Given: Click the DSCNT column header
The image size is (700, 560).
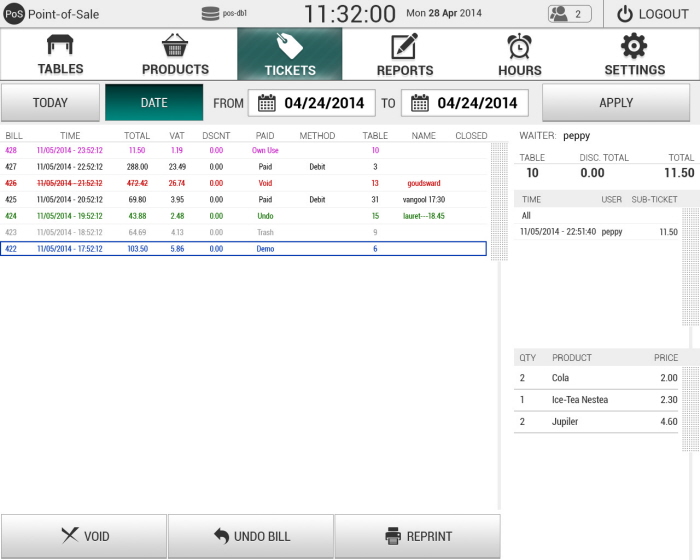Looking at the screenshot, I should [x=216, y=136].
